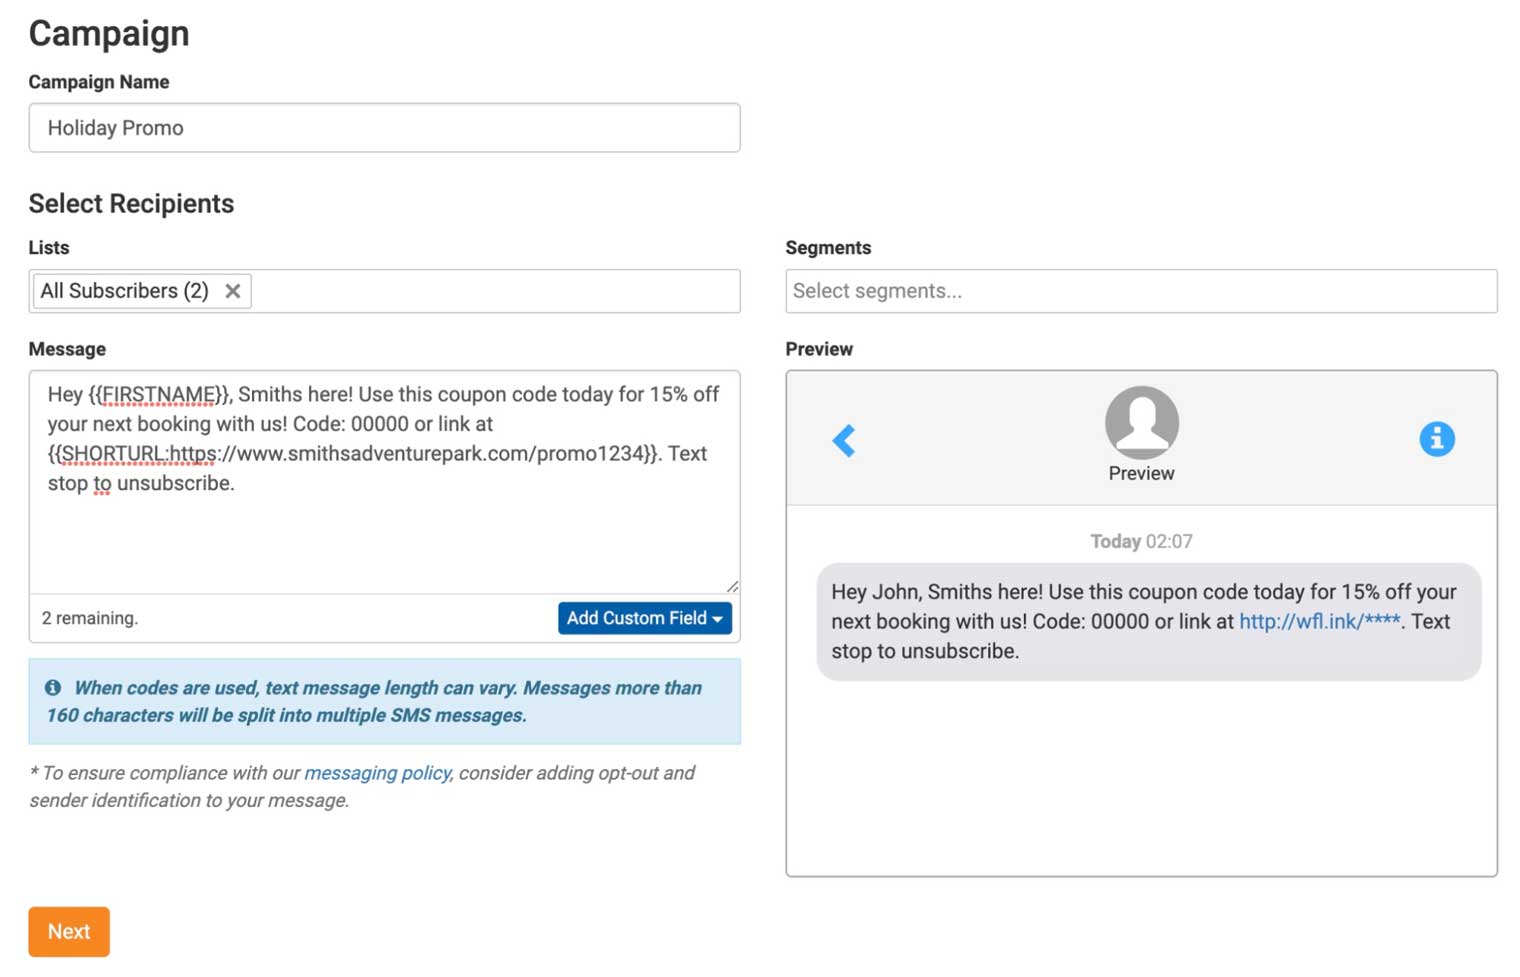Remove the All Subscribers list tag

pyautogui.click(x=233, y=291)
